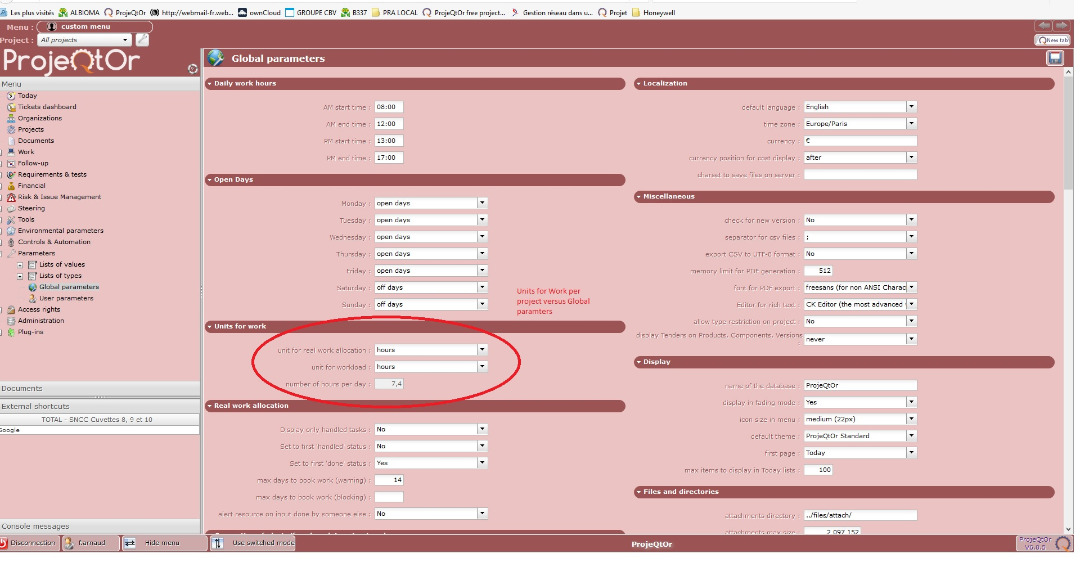Open the Today menu item
Viewport: 1080px width, 585px height.
click(x=27, y=96)
